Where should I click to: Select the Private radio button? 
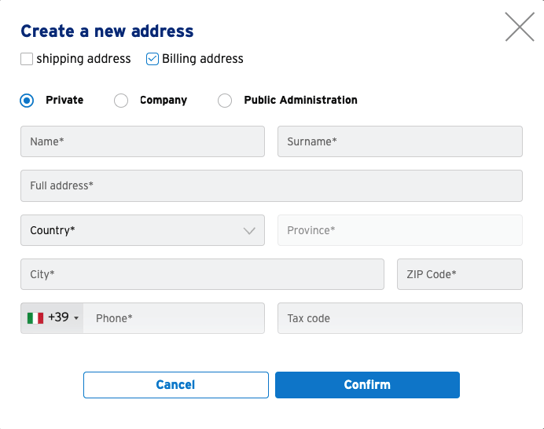27,101
